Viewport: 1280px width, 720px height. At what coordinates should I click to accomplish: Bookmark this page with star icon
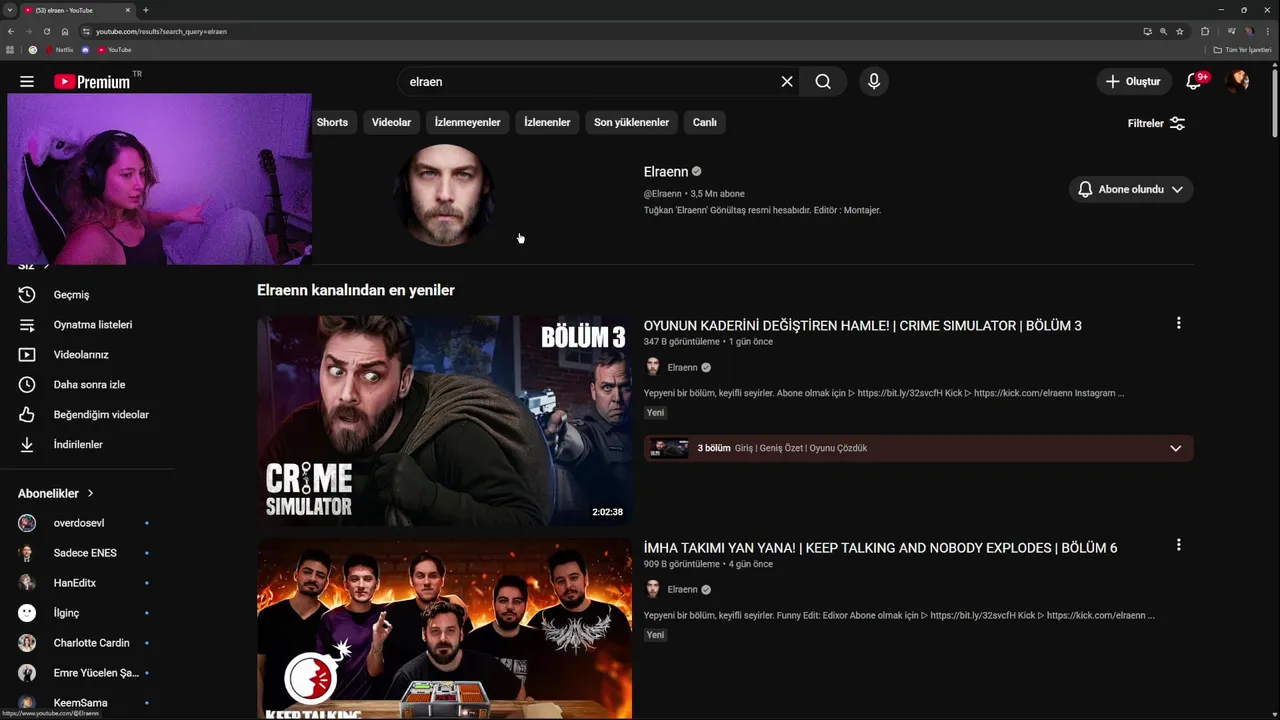point(1180,31)
